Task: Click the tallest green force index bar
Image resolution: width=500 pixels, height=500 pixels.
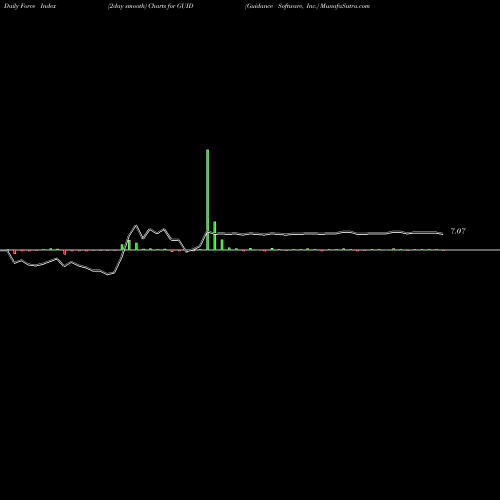Action: pos(208,199)
